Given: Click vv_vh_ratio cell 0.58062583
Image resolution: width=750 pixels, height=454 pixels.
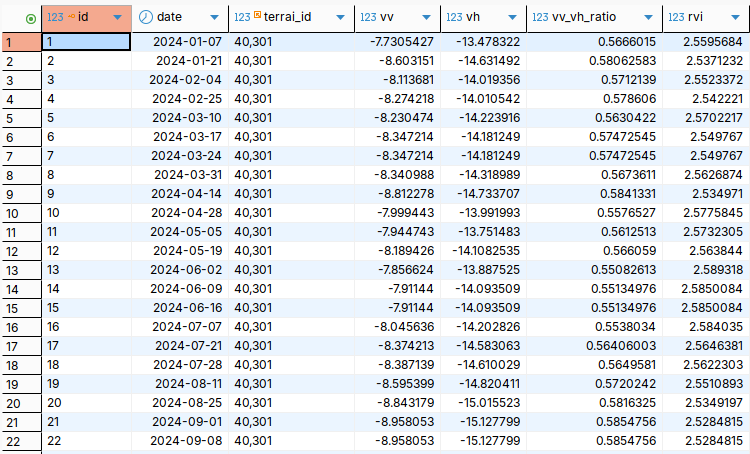Looking at the screenshot, I should tap(595, 61).
